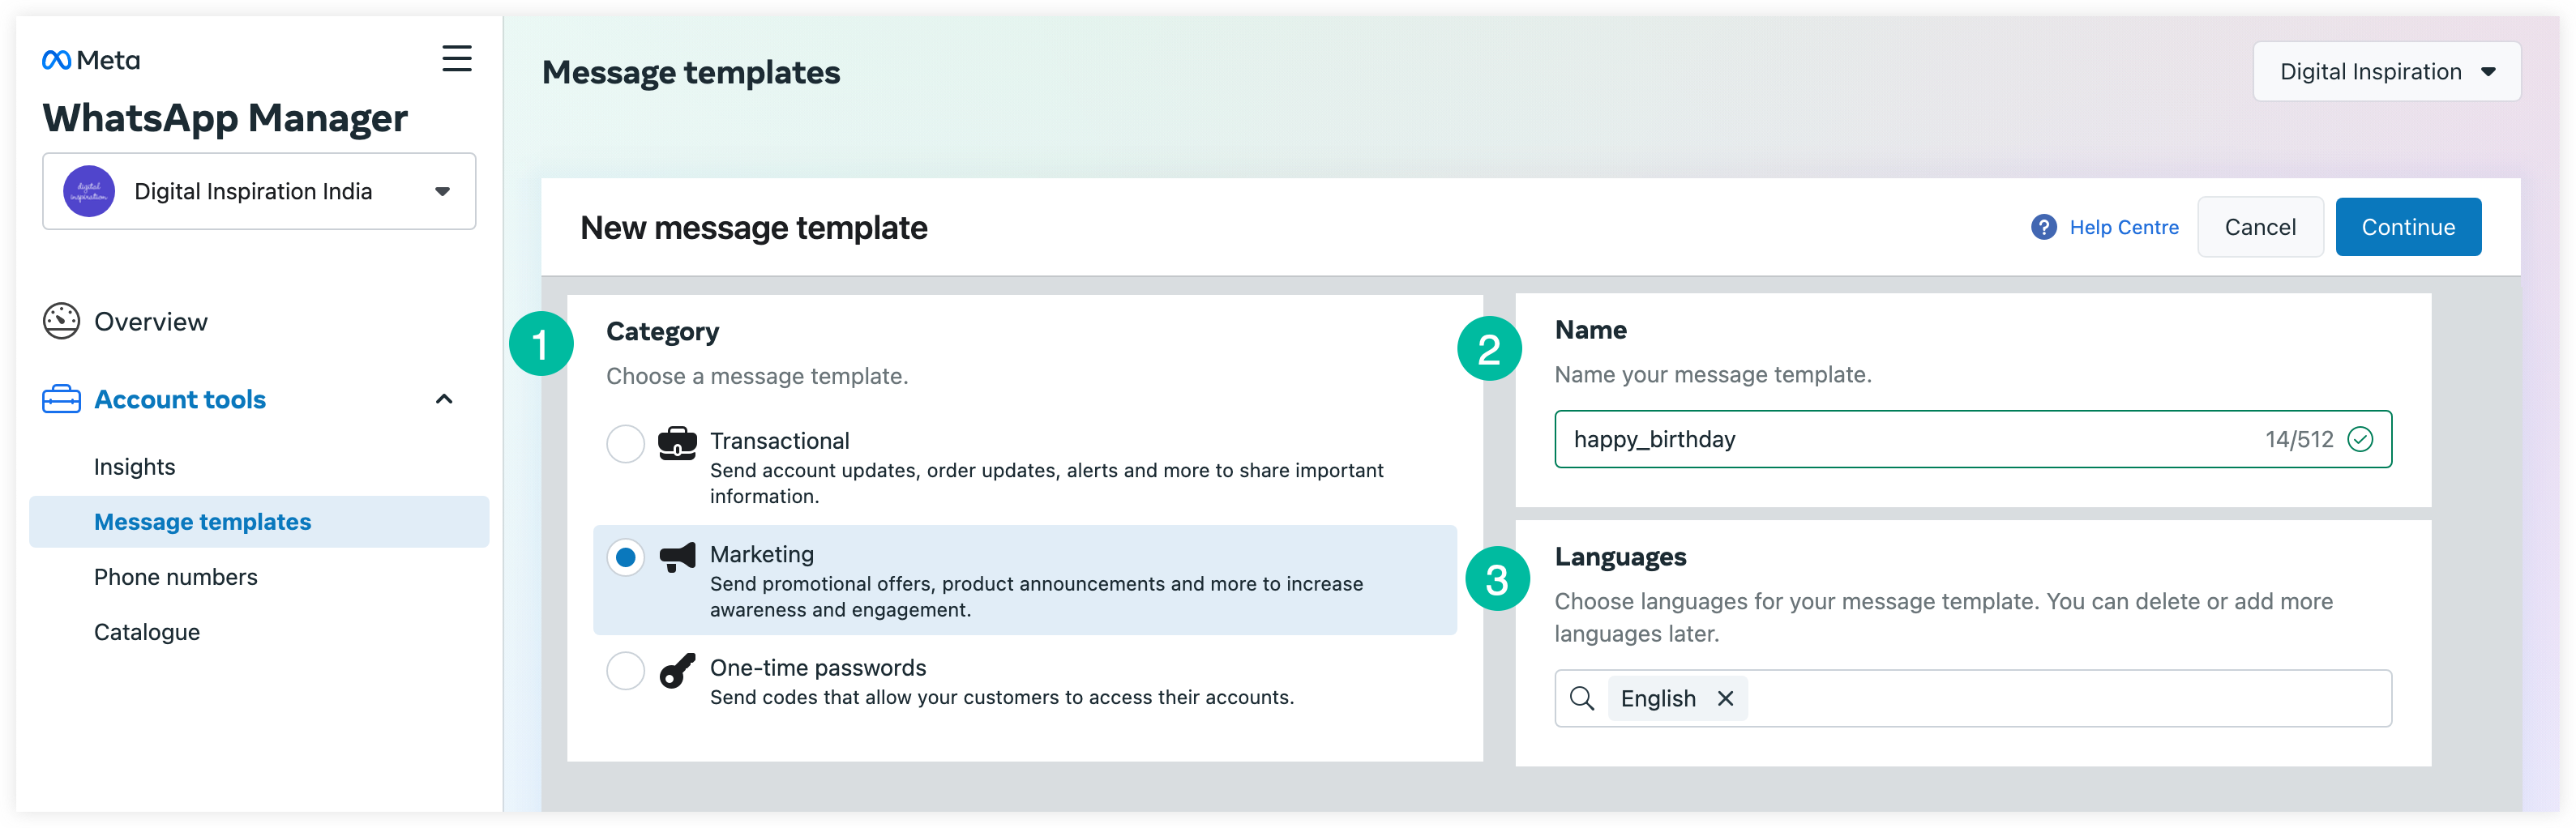
Task: Click Account tools heading
Action: (x=180, y=399)
